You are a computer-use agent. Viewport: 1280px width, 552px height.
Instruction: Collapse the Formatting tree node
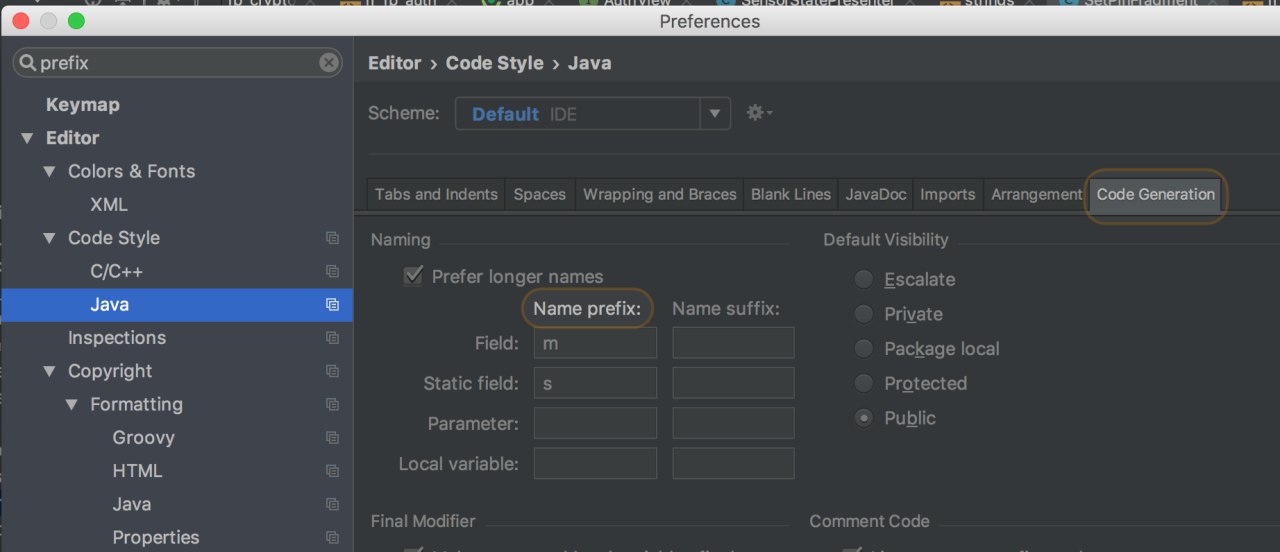pyautogui.click(x=72, y=405)
